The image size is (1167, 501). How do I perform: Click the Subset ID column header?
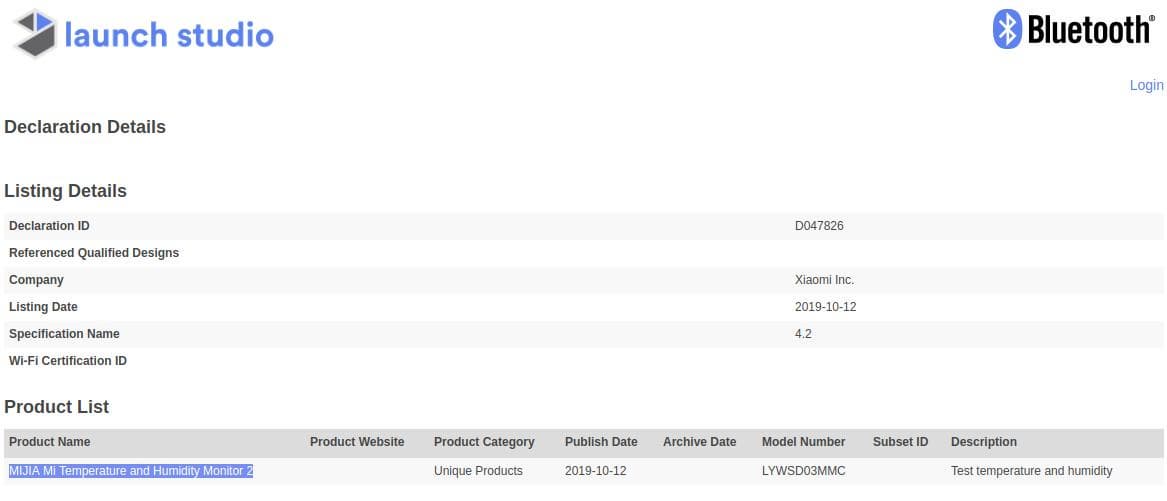pyautogui.click(x=900, y=442)
